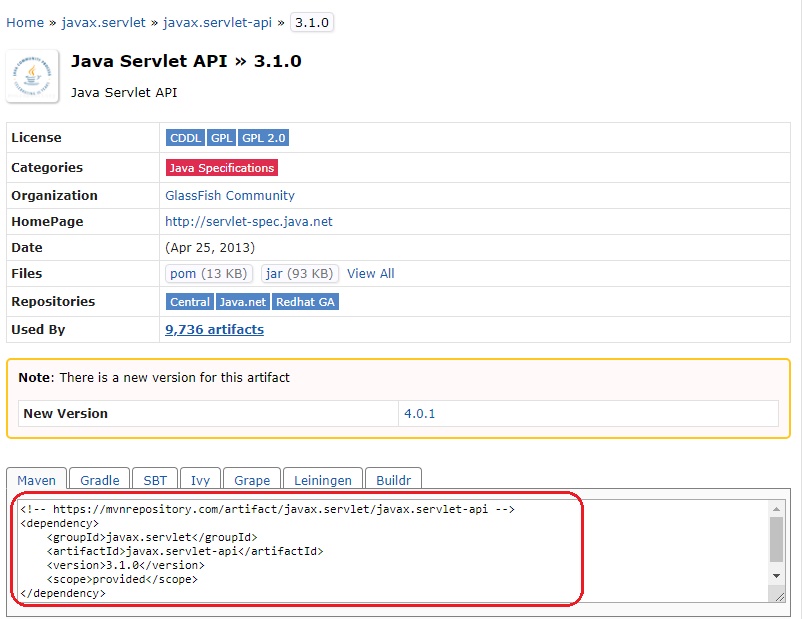
Task: Click the mvnrepository URL comment line
Action: [x=268, y=509]
